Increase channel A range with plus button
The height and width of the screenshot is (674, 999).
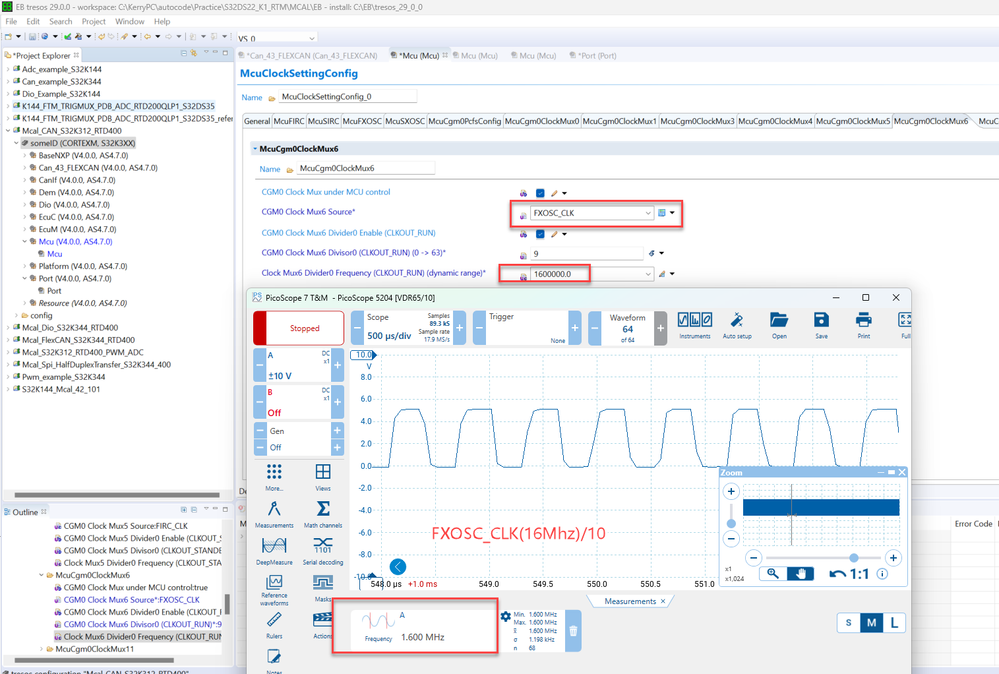point(338,365)
